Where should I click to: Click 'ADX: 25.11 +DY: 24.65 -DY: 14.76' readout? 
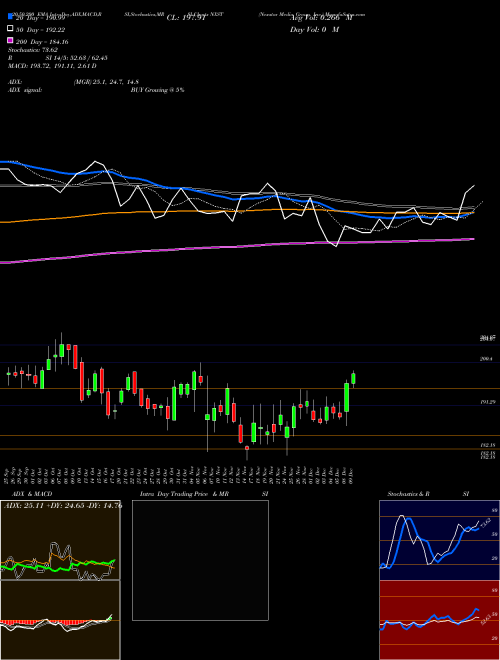coord(63,505)
